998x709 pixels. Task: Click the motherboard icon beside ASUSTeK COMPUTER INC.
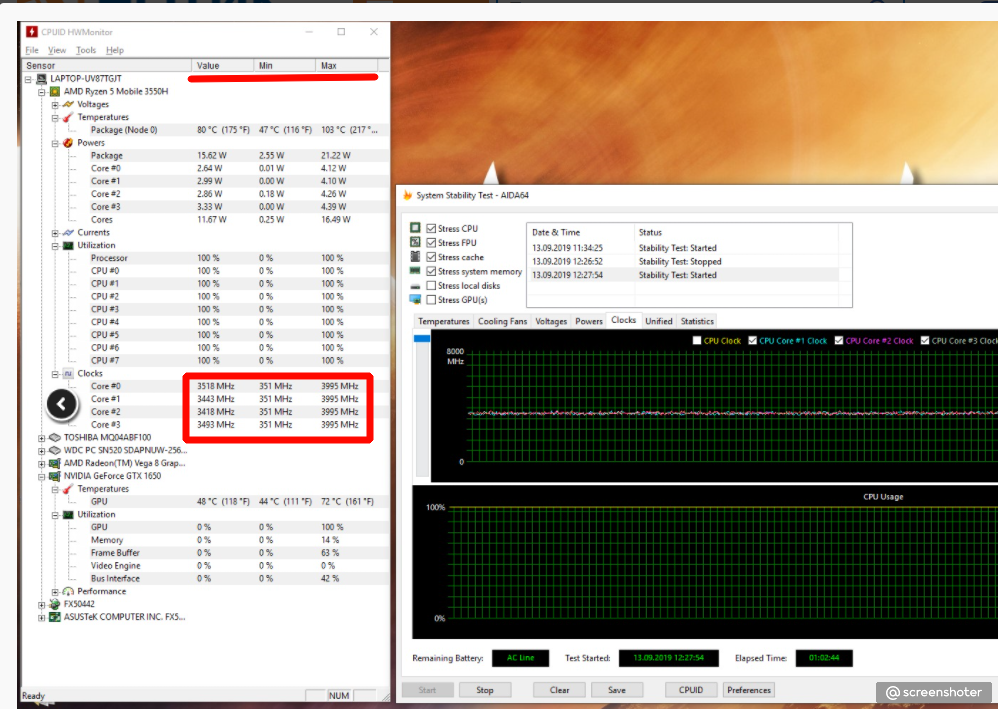tap(55, 617)
